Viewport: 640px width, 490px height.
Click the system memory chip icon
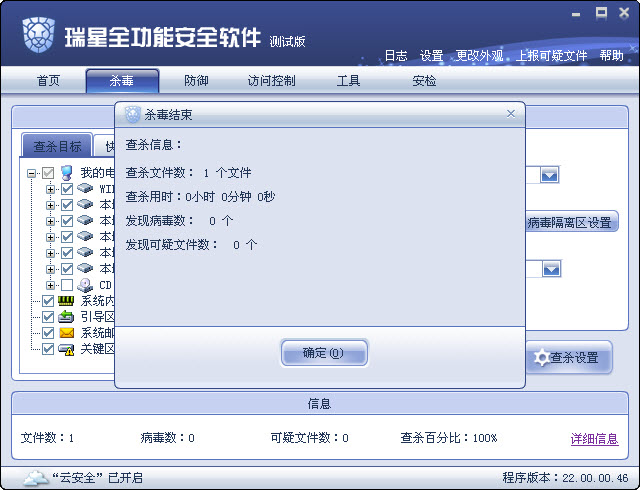pos(66,301)
